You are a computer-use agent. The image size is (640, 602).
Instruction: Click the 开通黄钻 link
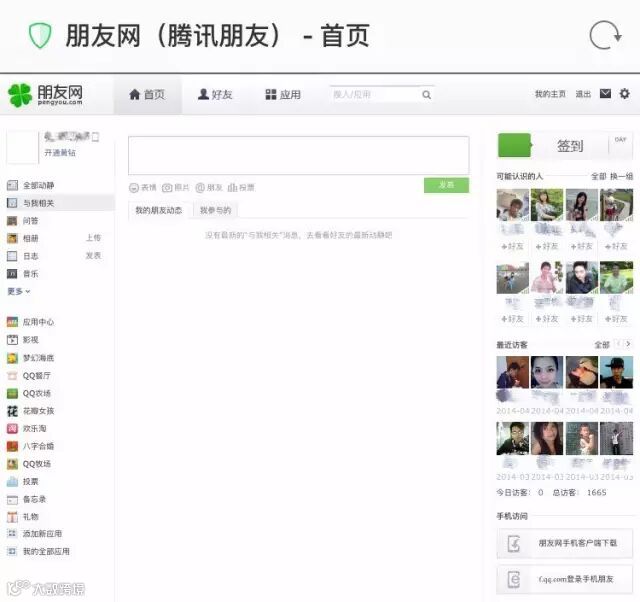click(60, 153)
